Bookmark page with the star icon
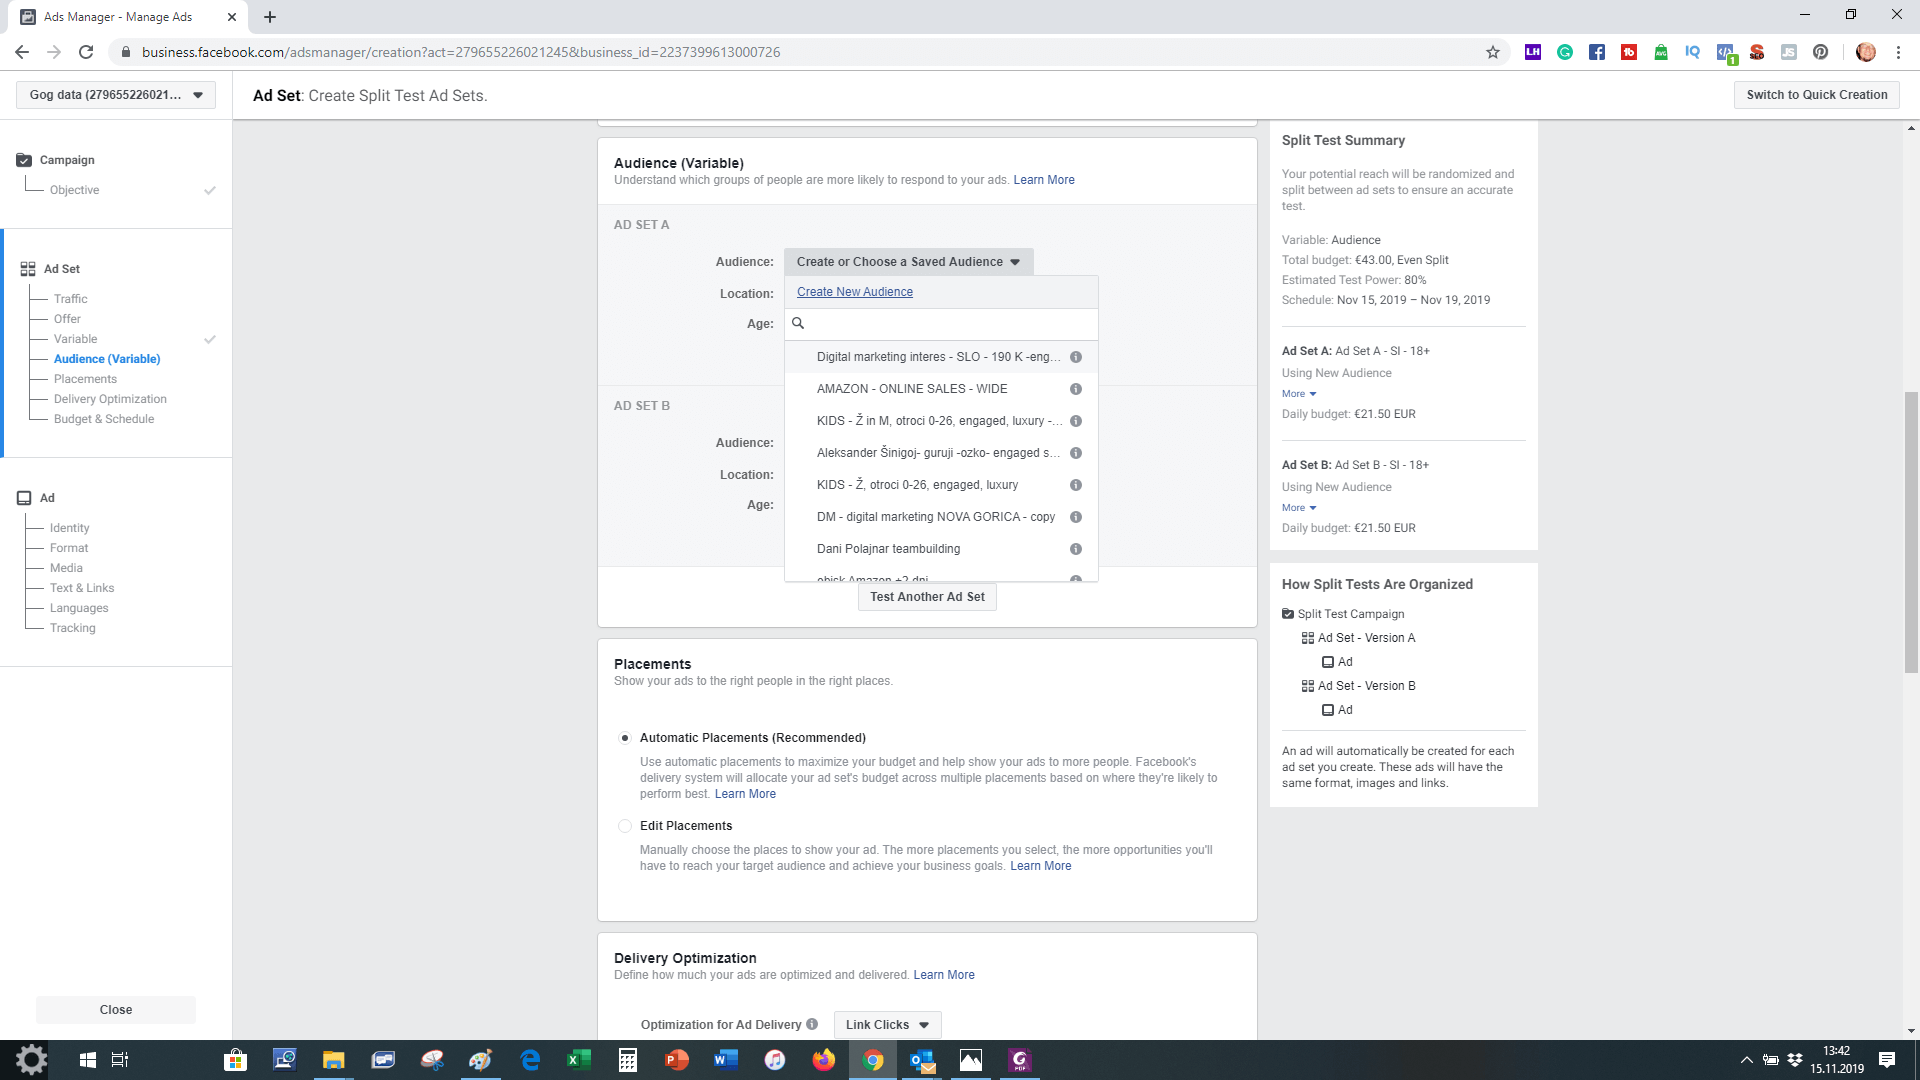 pos(1493,52)
